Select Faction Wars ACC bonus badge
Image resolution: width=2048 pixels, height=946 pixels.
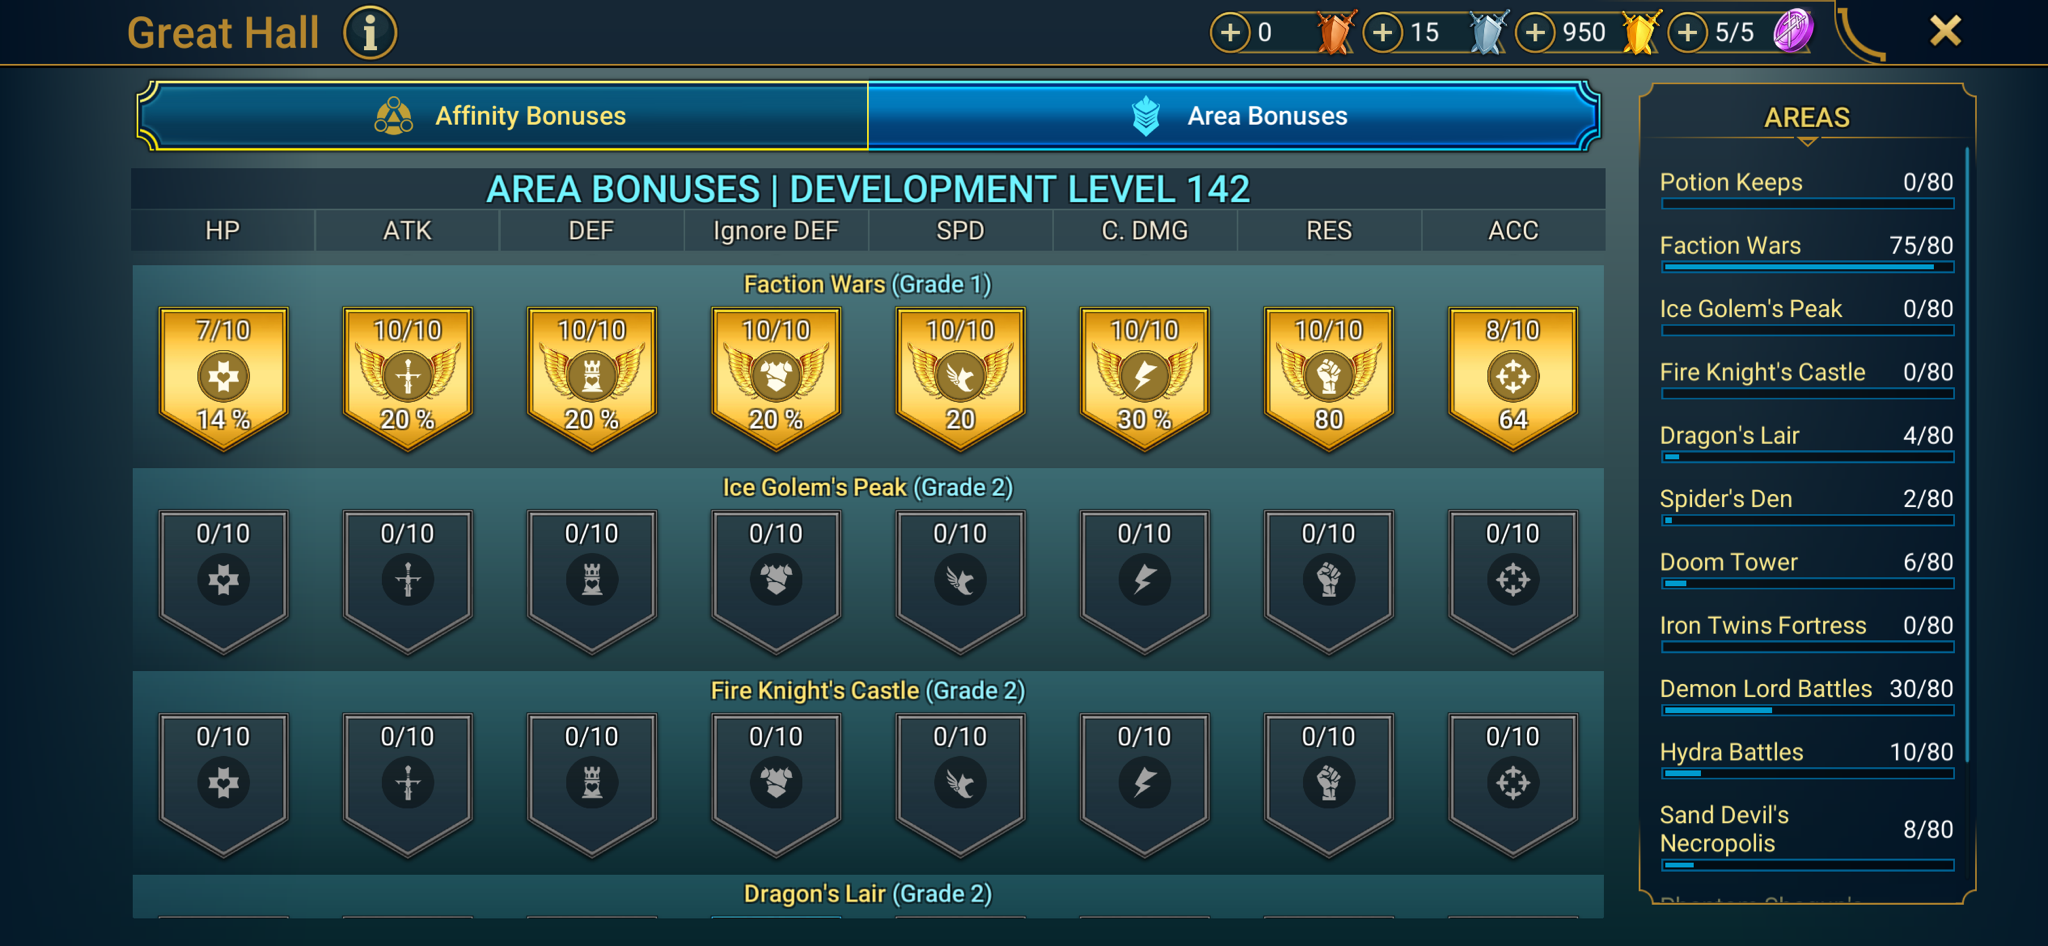(x=1513, y=378)
